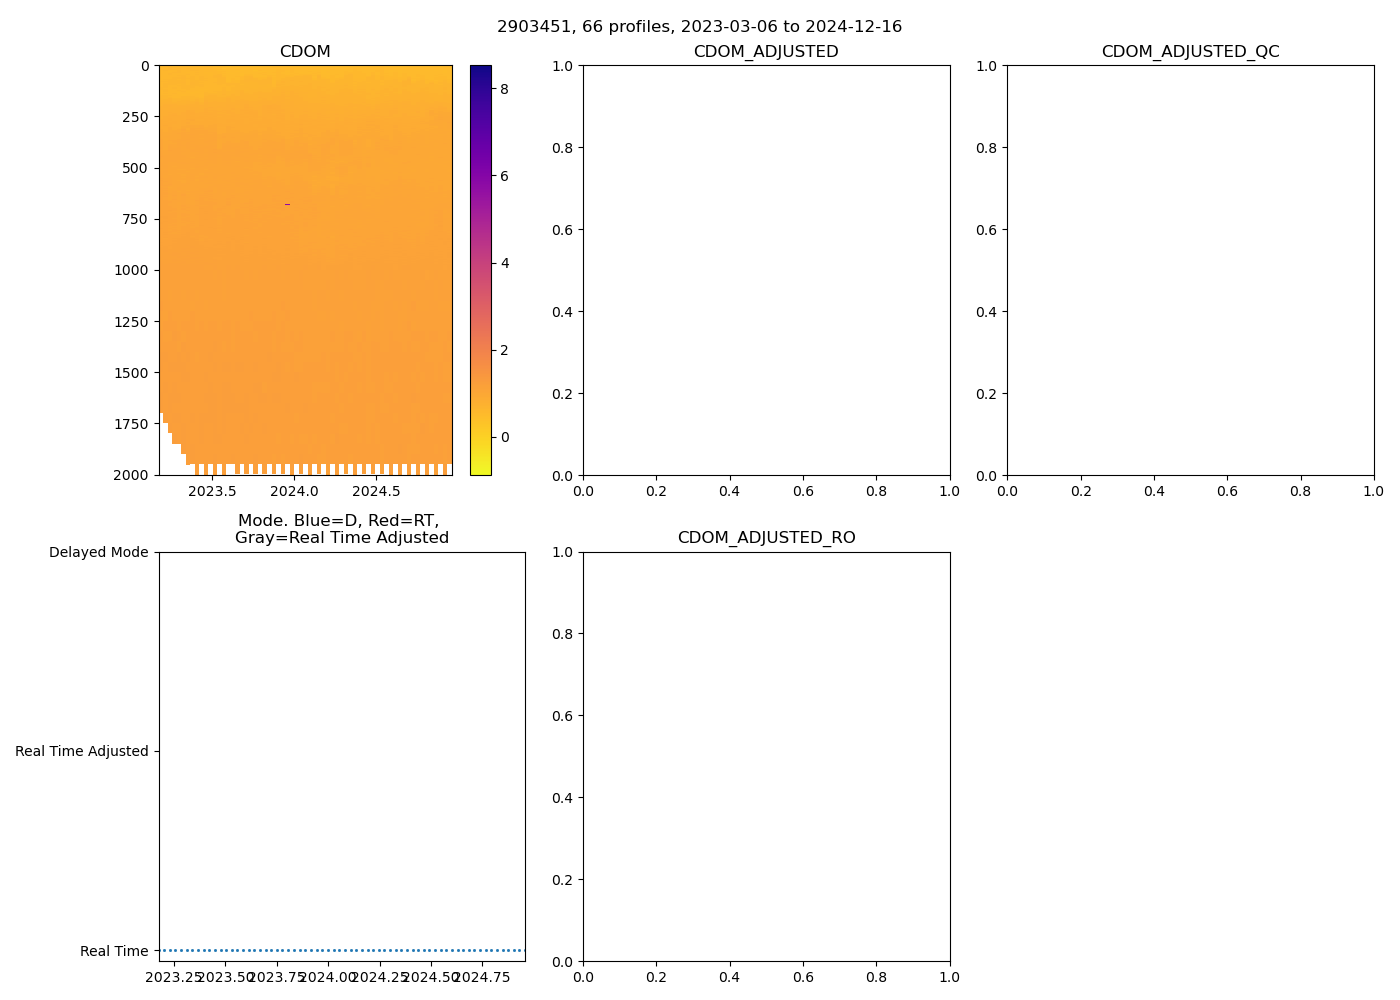Click the dark blue top of the colorbar
The height and width of the screenshot is (1000, 1400).
click(480, 70)
